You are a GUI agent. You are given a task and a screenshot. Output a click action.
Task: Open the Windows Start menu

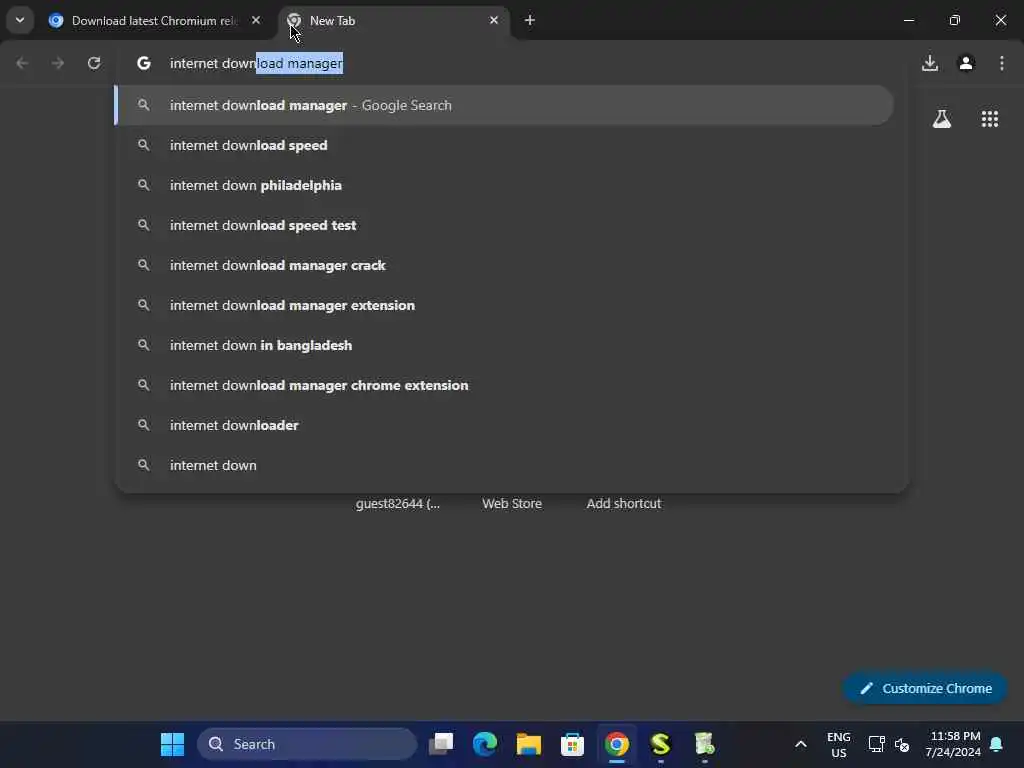[x=172, y=744]
